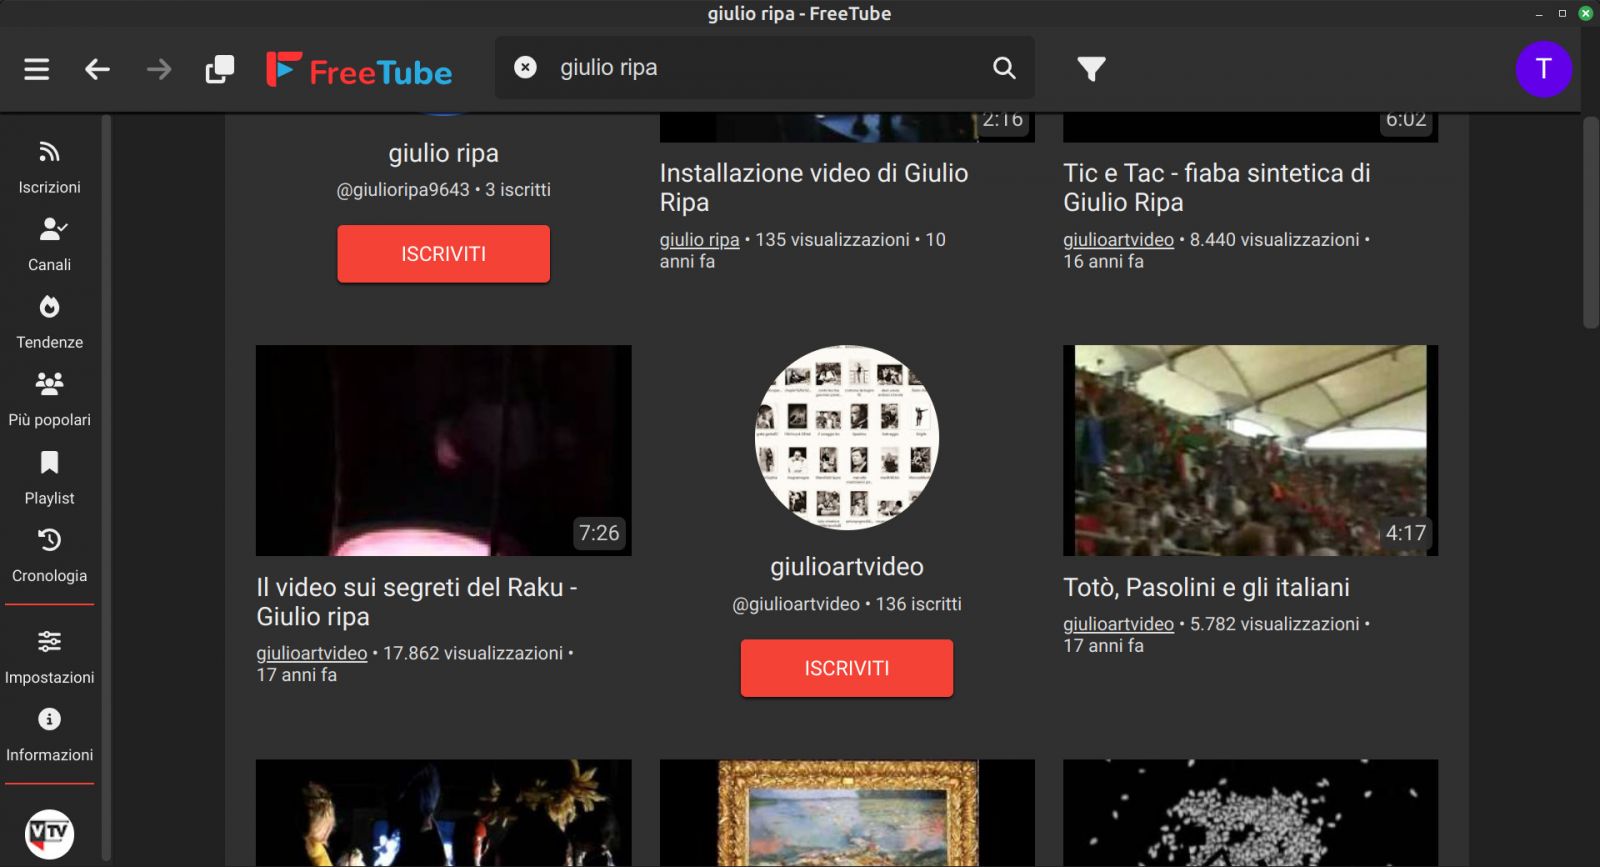This screenshot has height=867, width=1600.
Task: Open the white particles video thumbnail
Action: pos(1250,813)
